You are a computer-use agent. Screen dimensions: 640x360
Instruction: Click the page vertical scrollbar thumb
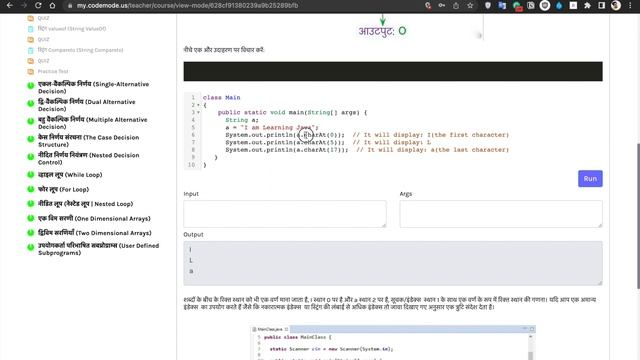click(637, 216)
